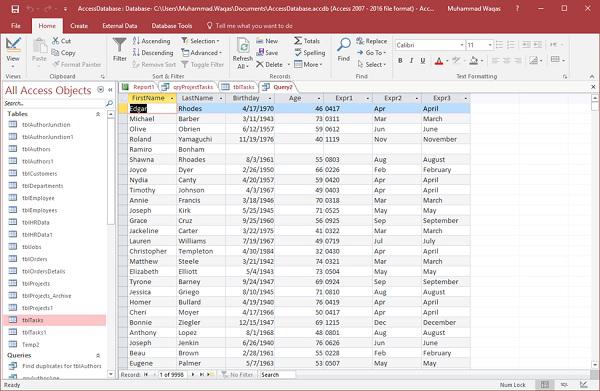Check Spelling in the records
The image size is (600, 391).
310,53
